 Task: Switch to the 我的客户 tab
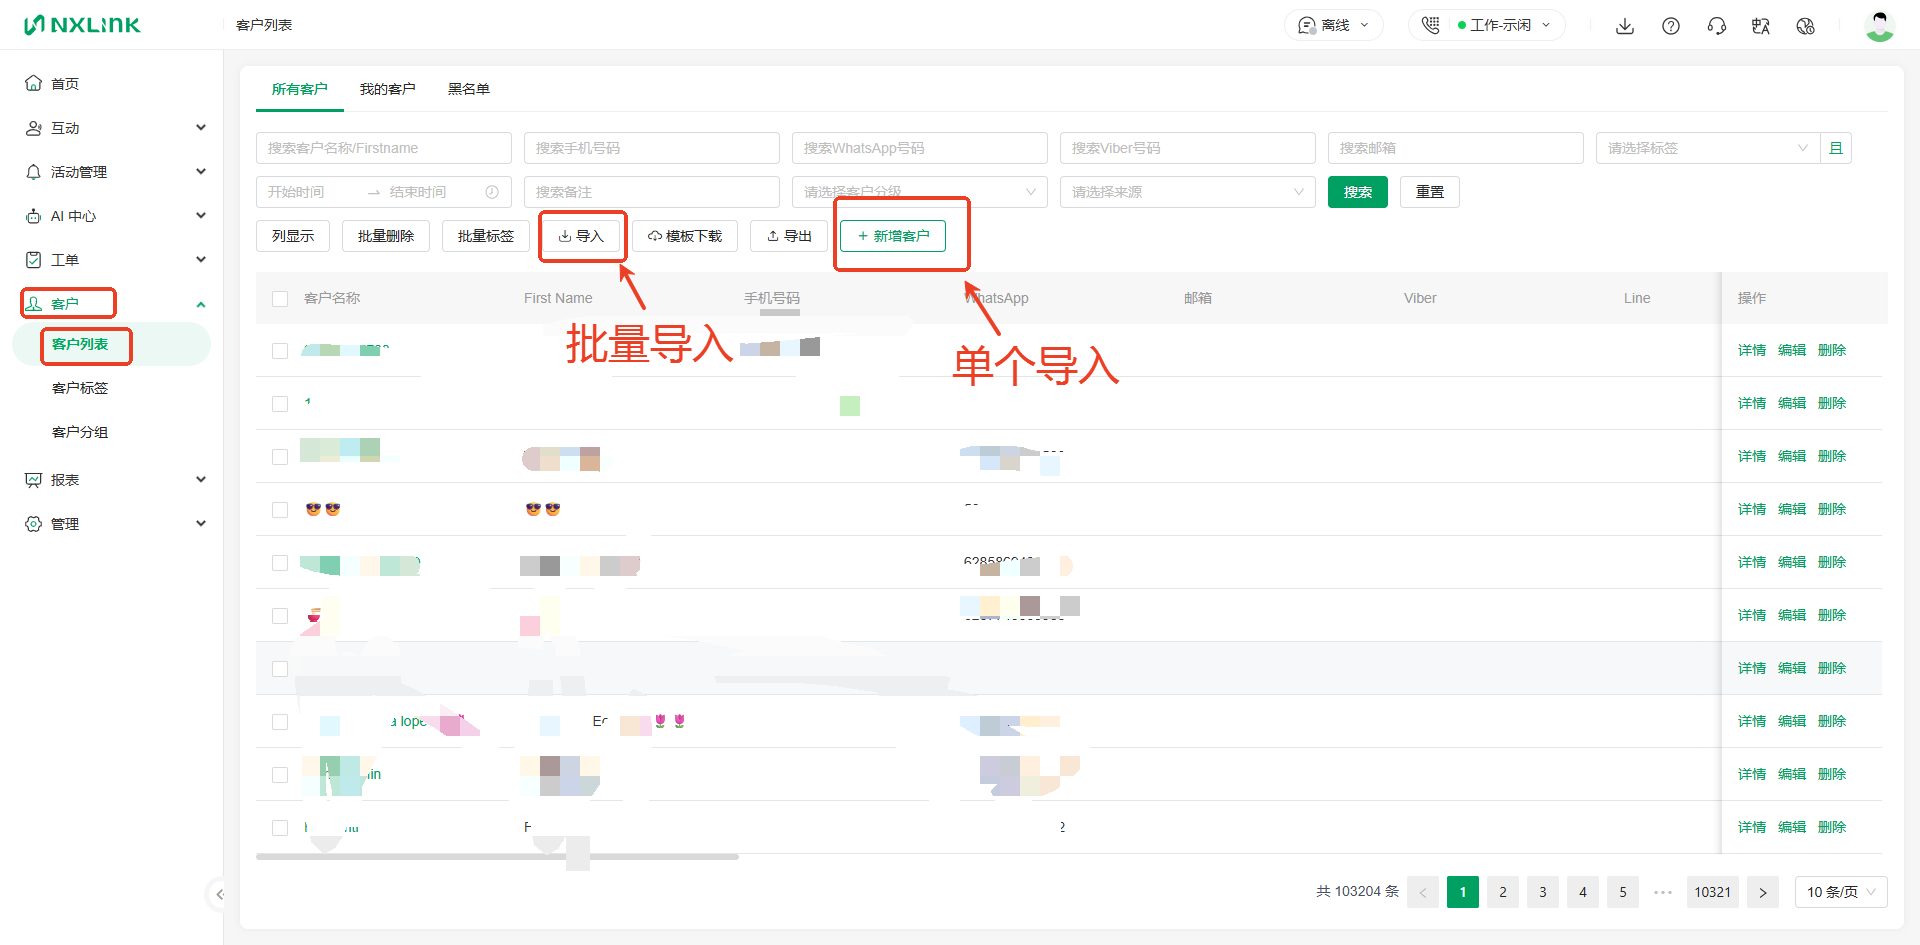(387, 88)
